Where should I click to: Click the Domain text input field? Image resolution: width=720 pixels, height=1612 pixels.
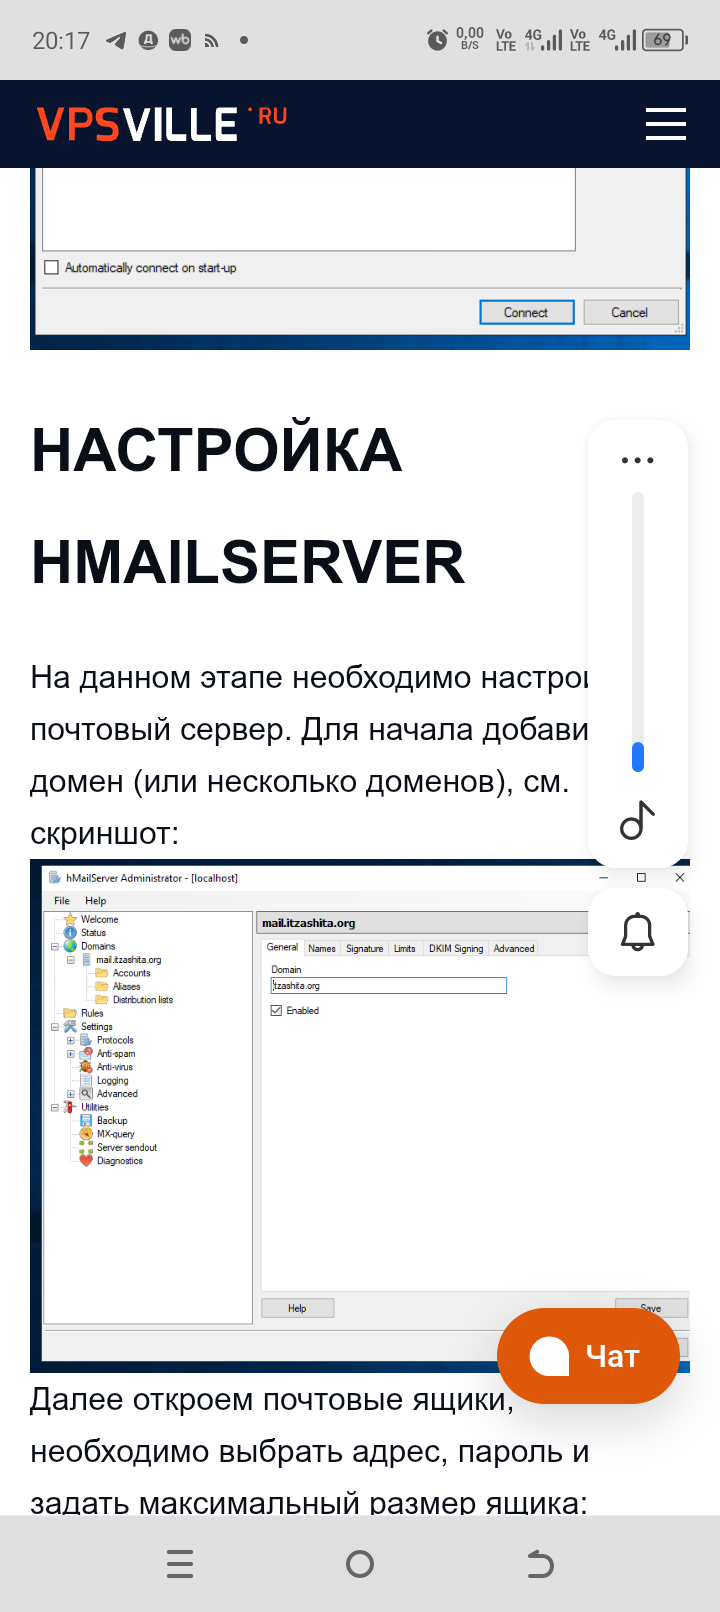(389, 986)
